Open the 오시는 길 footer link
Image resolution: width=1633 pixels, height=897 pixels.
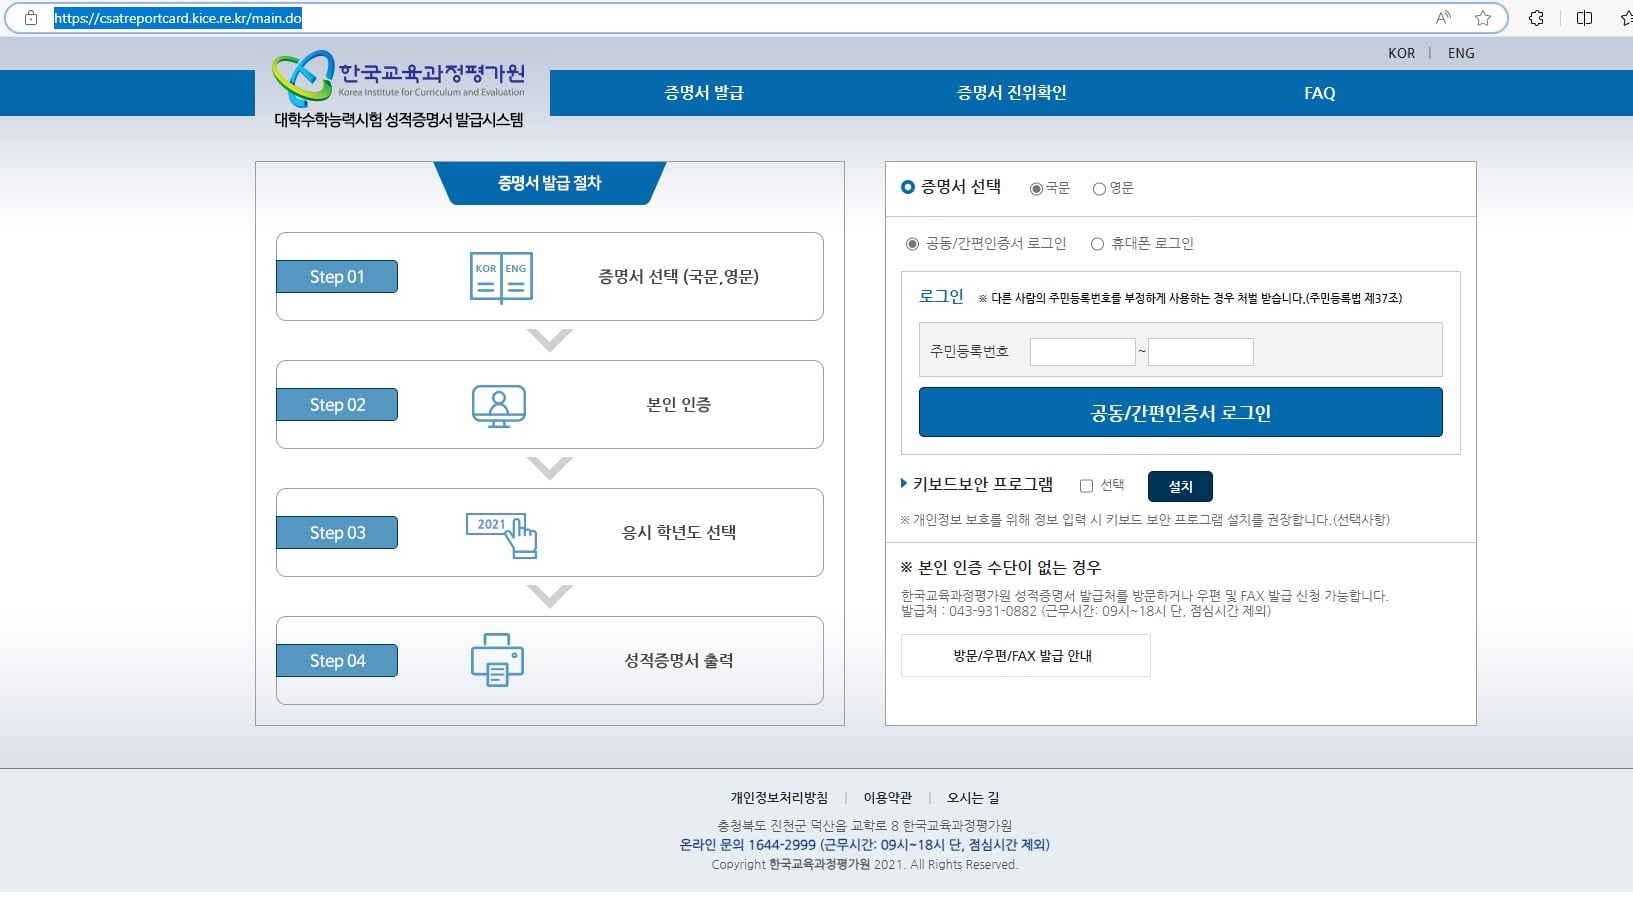[x=973, y=798]
